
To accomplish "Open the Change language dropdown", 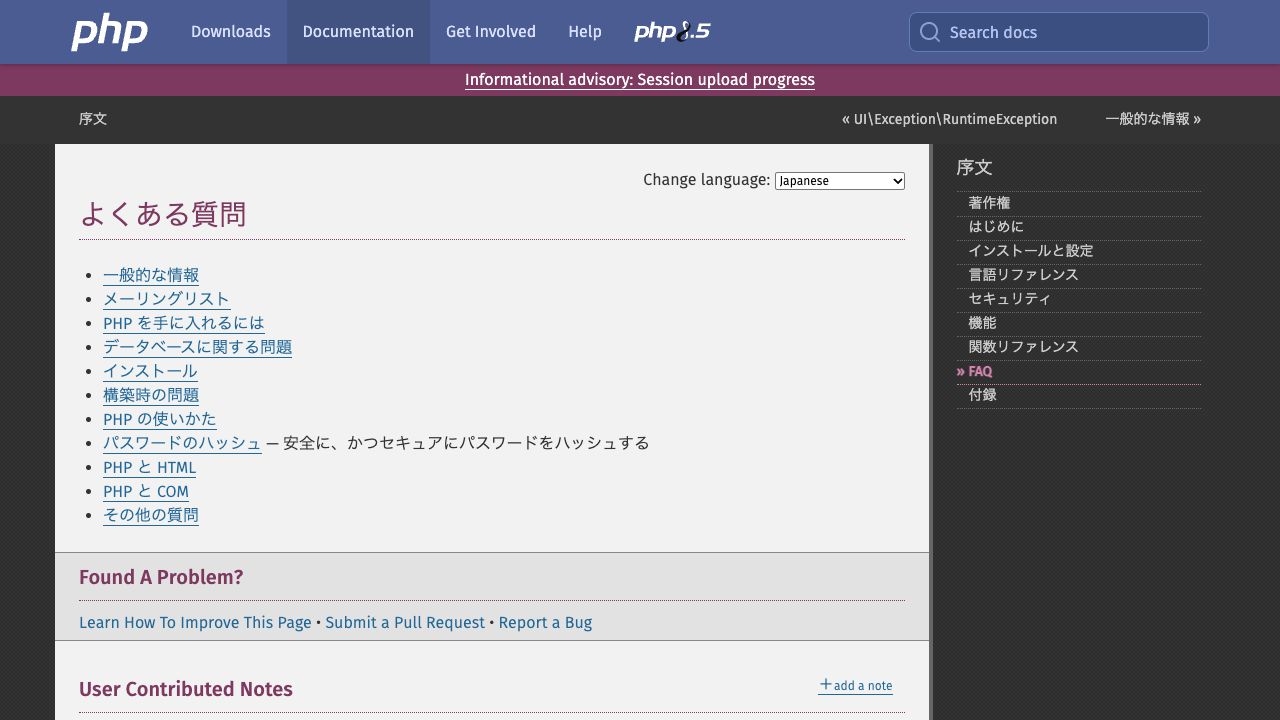I will (x=840, y=181).
